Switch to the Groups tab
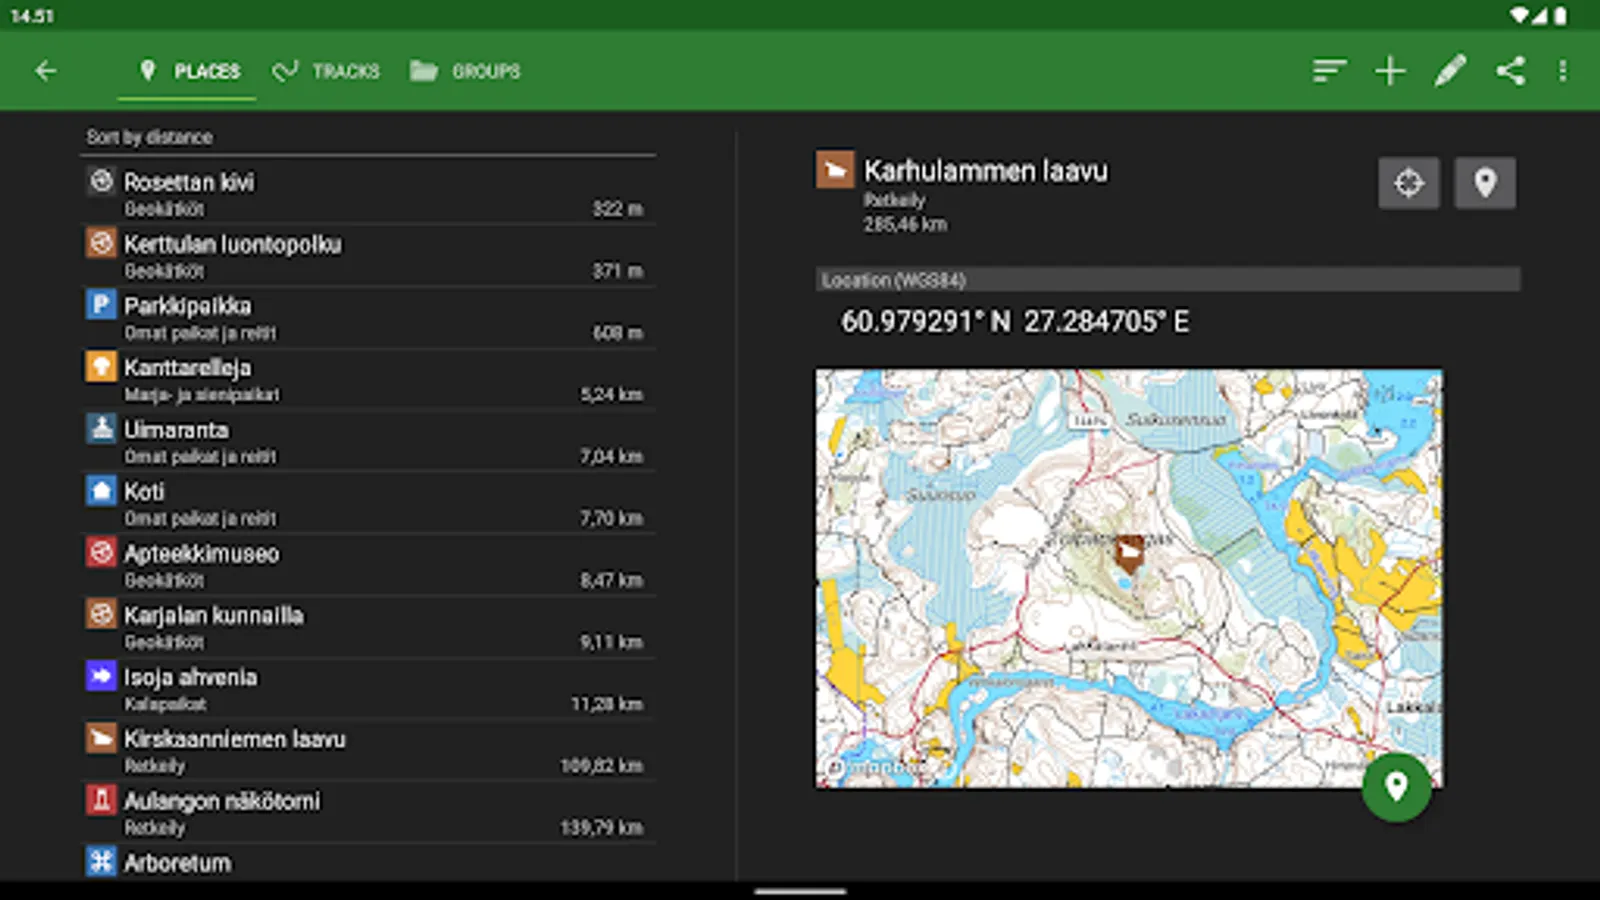Image resolution: width=1600 pixels, height=900 pixels. point(466,71)
